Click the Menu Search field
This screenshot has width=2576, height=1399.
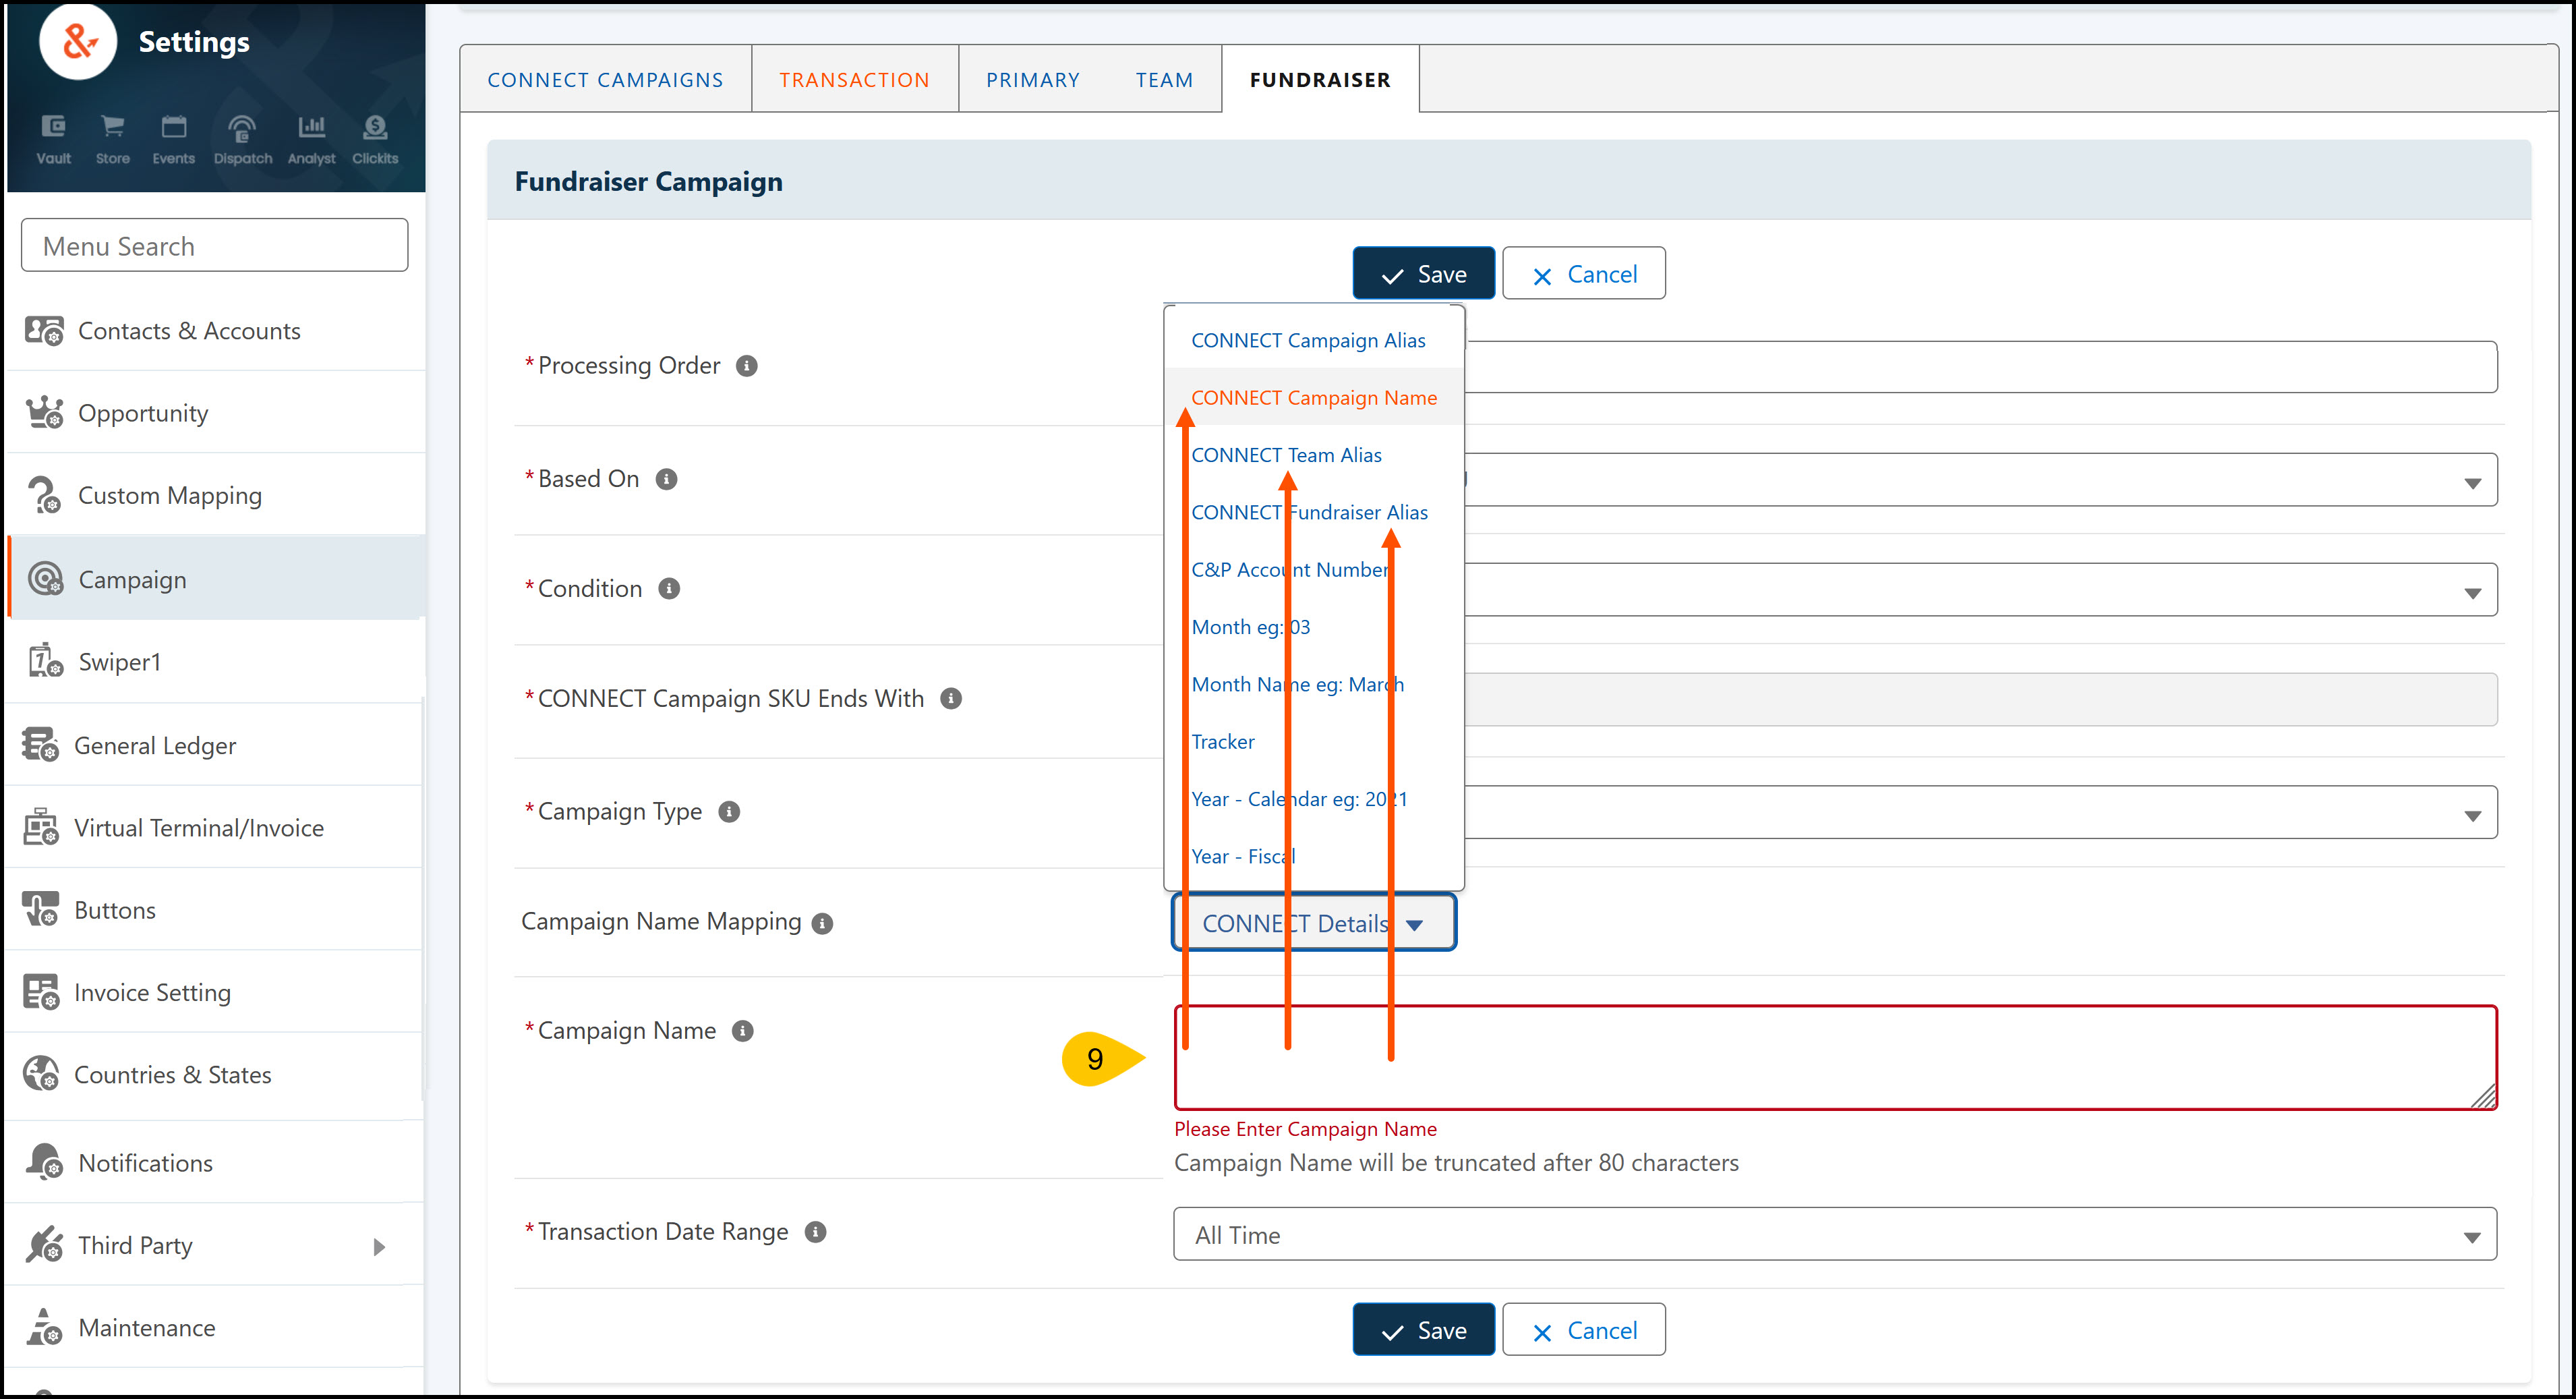[x=214, y=246]
